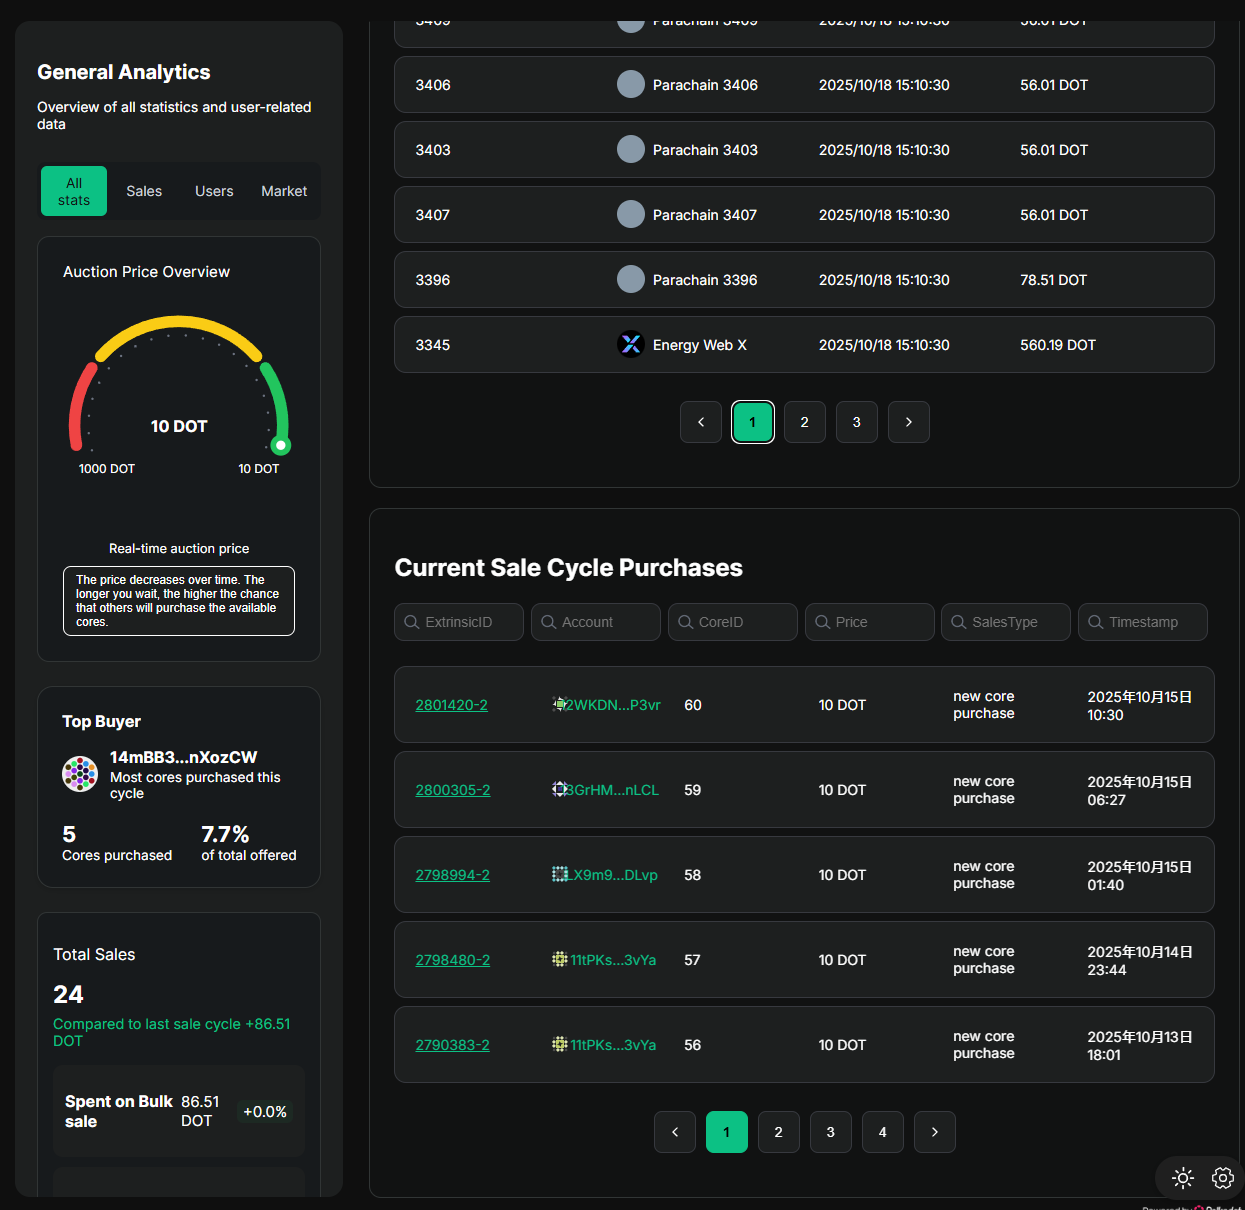Click the auction price gauge handle
The image size is (1245, 1210).
281,446
